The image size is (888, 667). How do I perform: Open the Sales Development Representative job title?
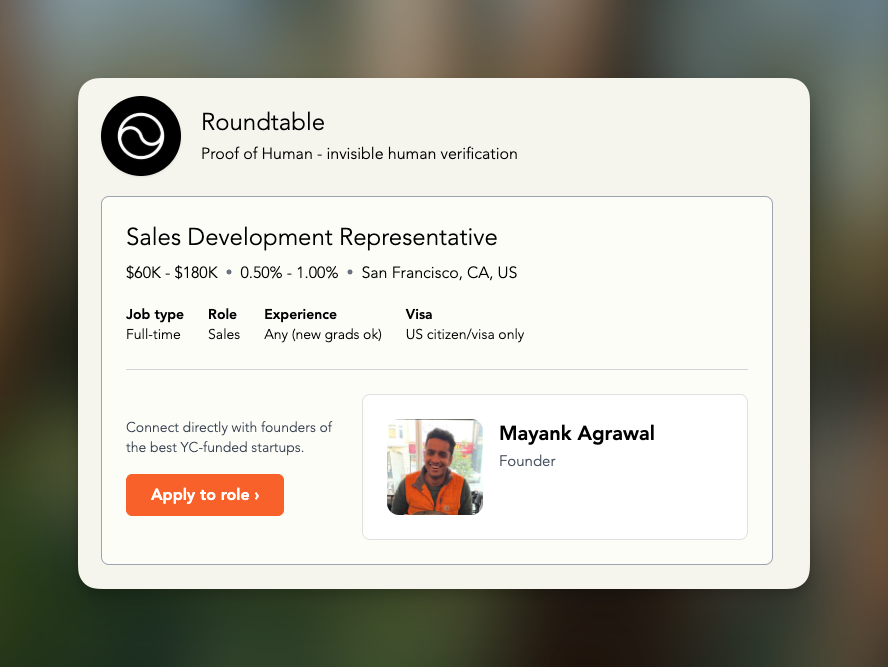pyautogui.click(x=311, y=237)
